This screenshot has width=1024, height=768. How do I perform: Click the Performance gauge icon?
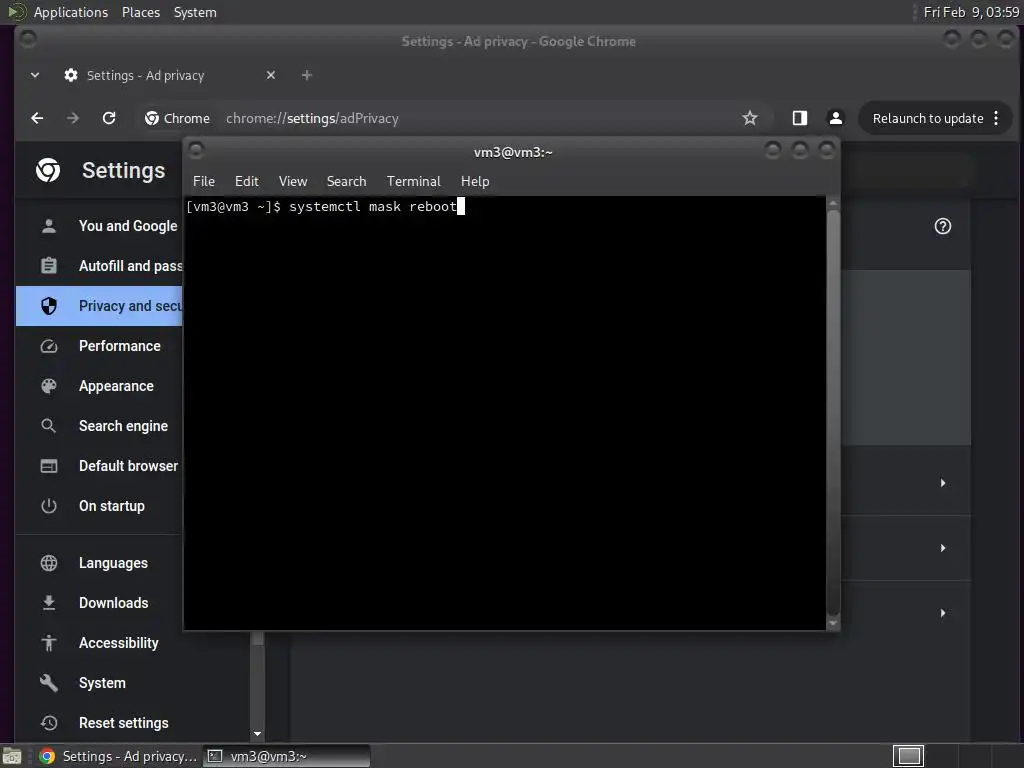[x=49, y=346]
